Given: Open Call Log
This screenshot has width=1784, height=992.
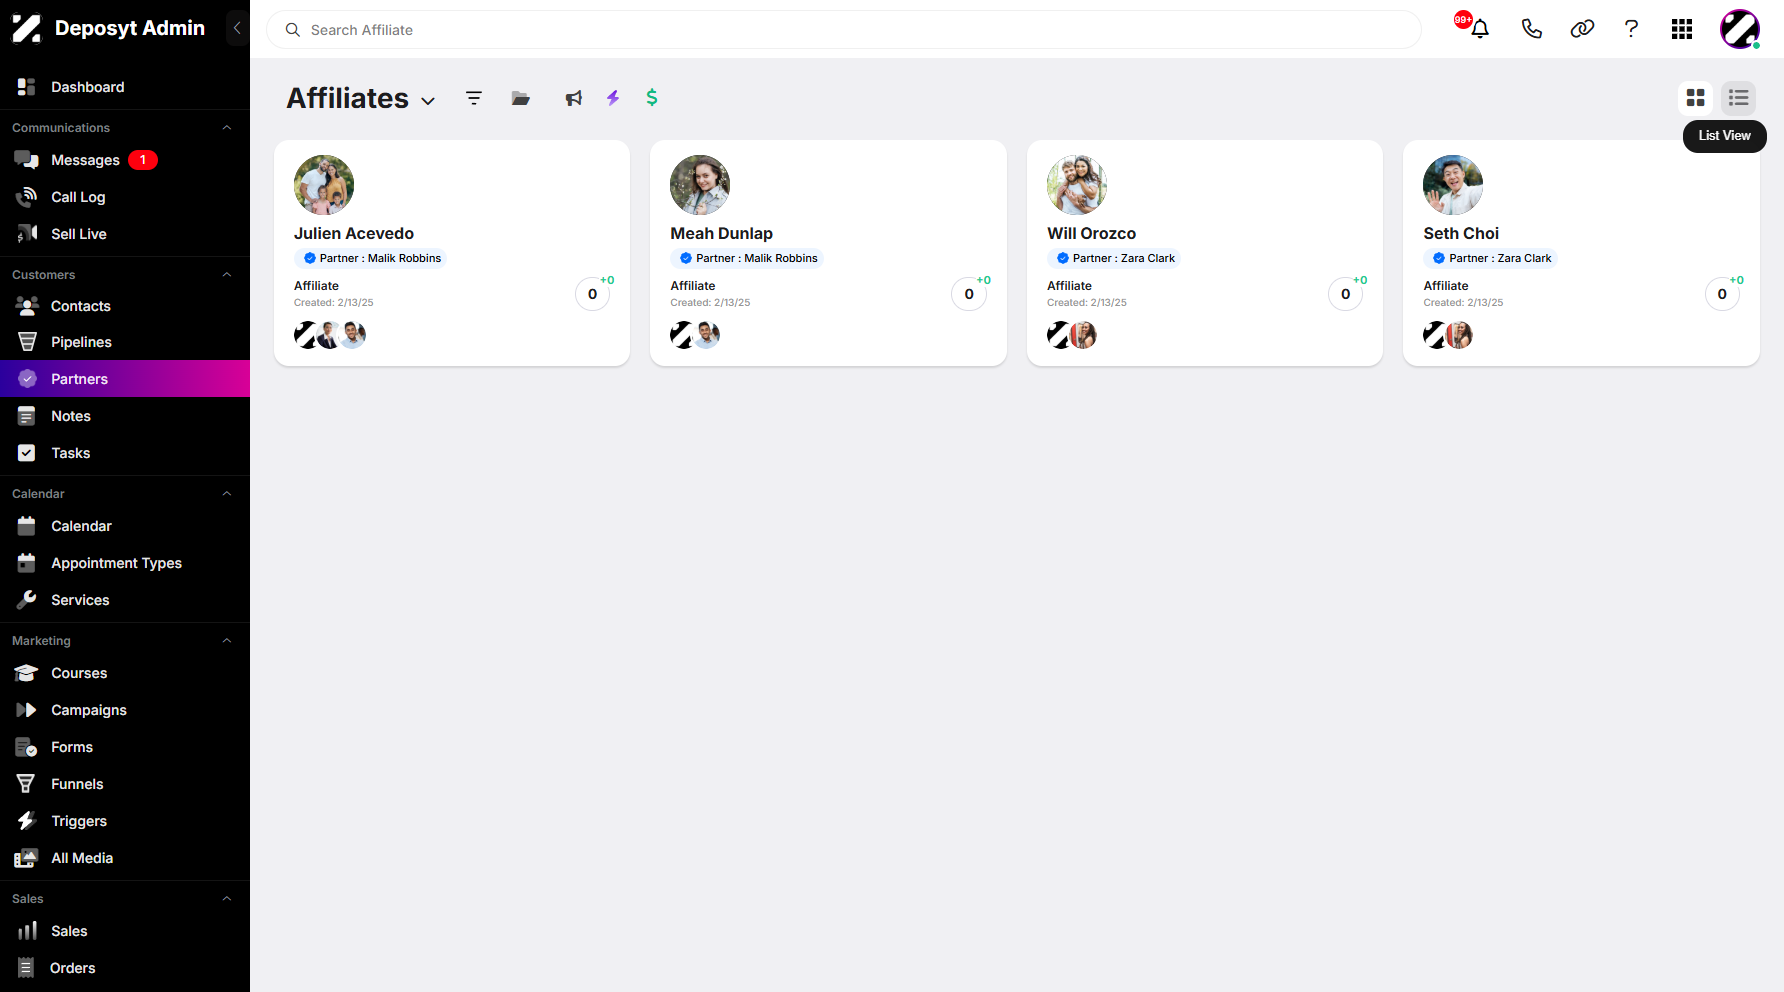Looking at the screenshot, I should coord(125,197).
